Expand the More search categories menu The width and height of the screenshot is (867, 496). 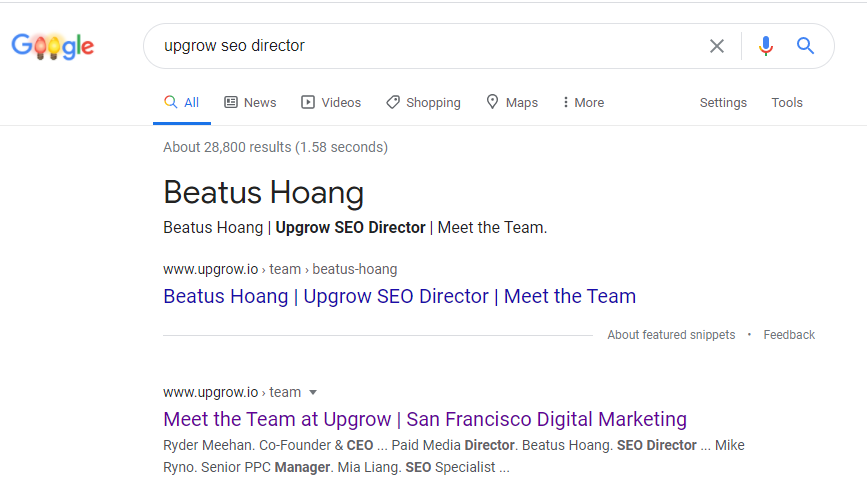[x=583, y=103]
